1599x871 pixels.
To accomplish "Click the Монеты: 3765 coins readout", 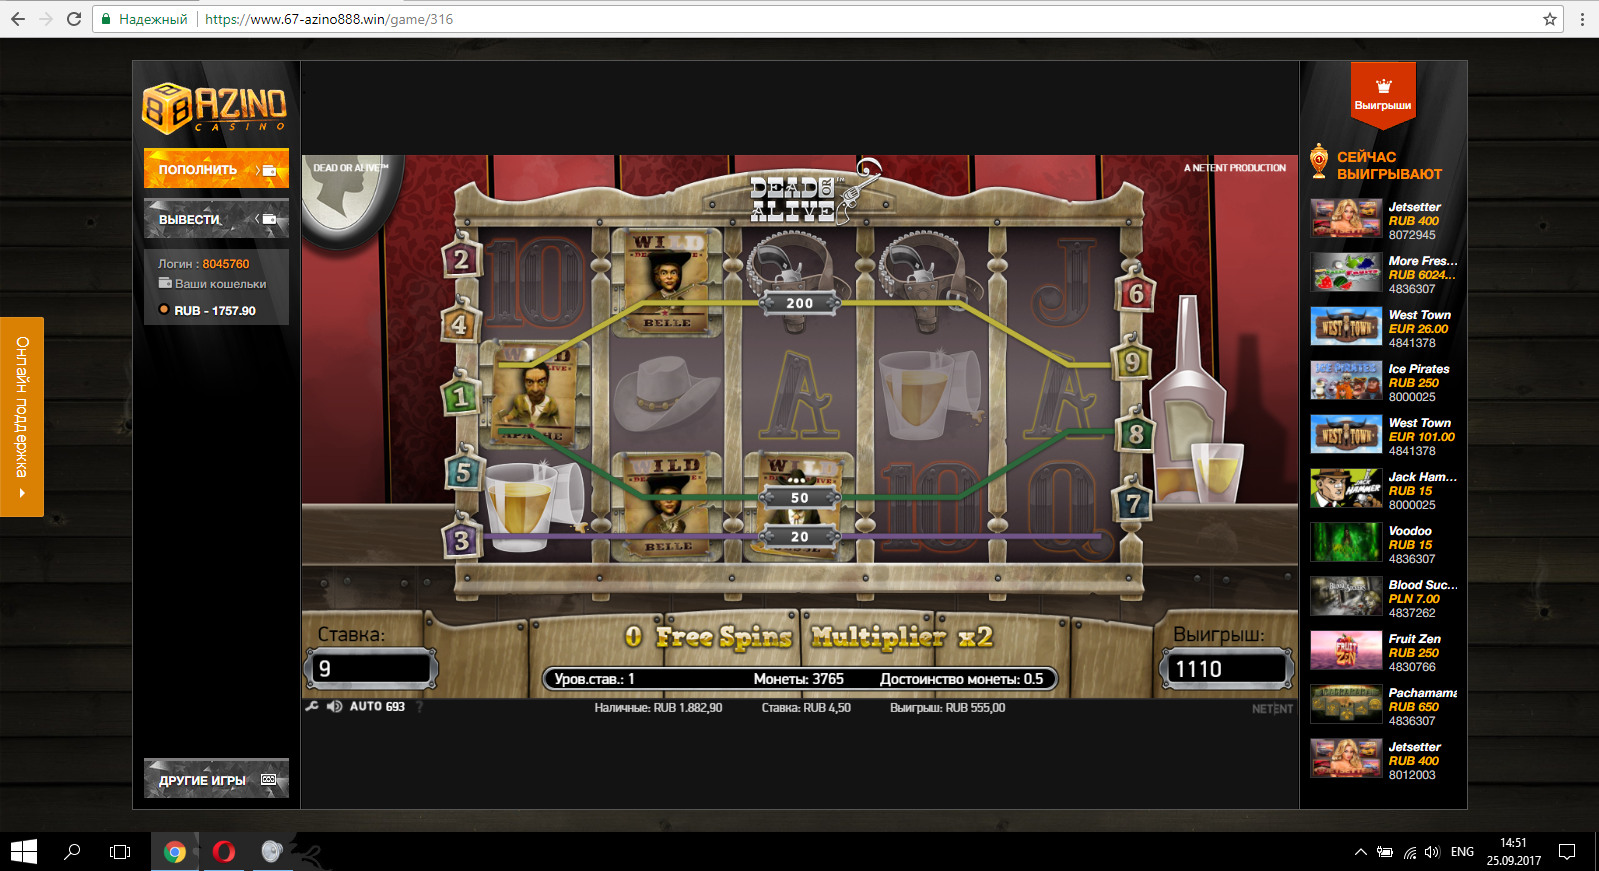I will pyautogui.click(x=798, y=679).
